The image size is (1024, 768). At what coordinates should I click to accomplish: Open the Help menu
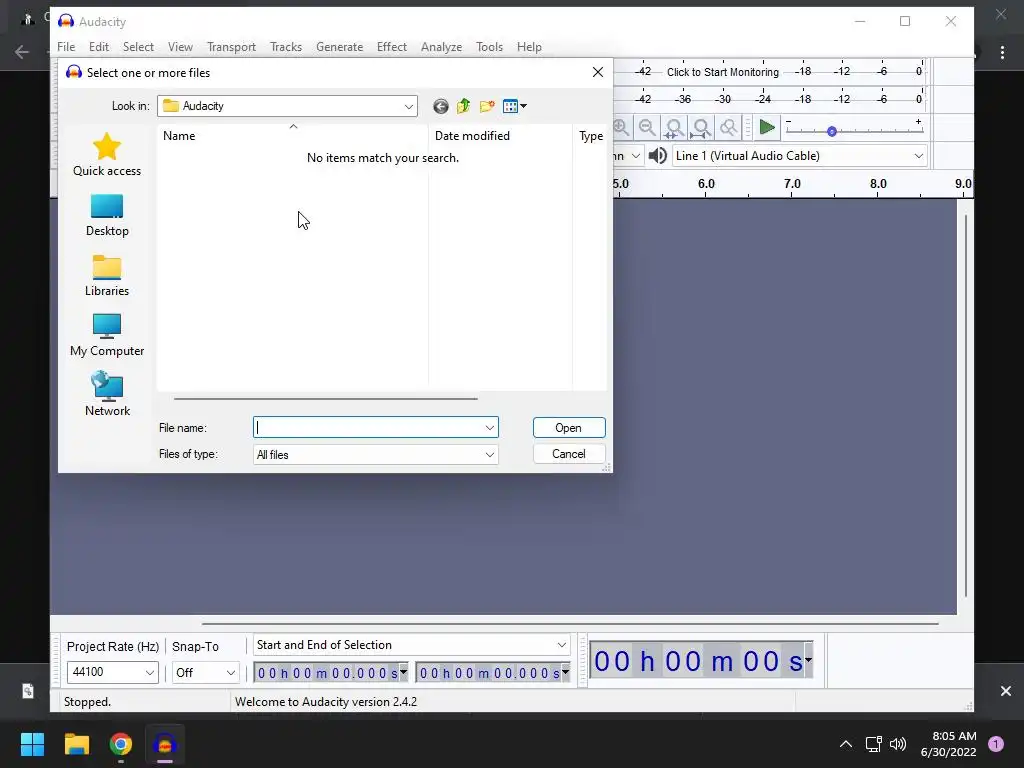coord(529,47)
